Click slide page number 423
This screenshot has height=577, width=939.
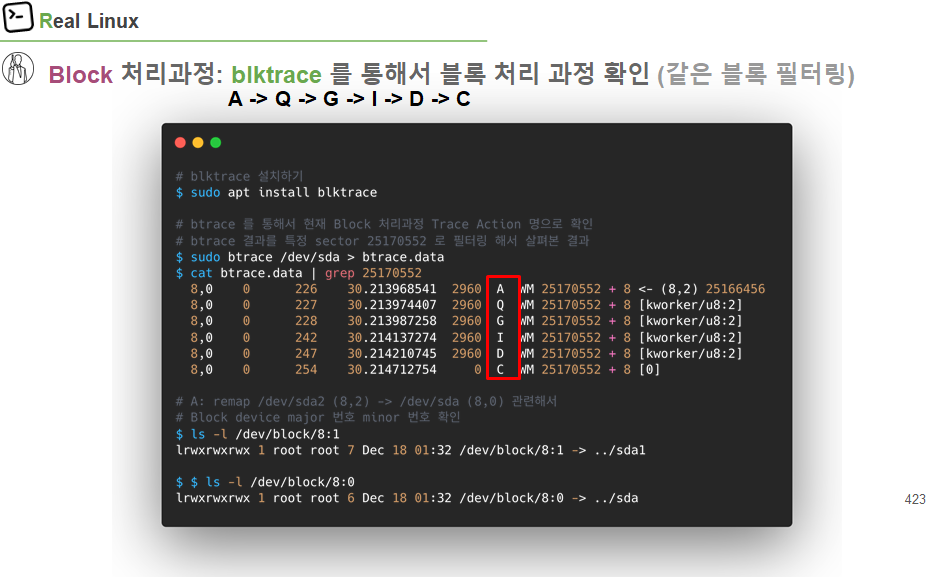point(915,500)
